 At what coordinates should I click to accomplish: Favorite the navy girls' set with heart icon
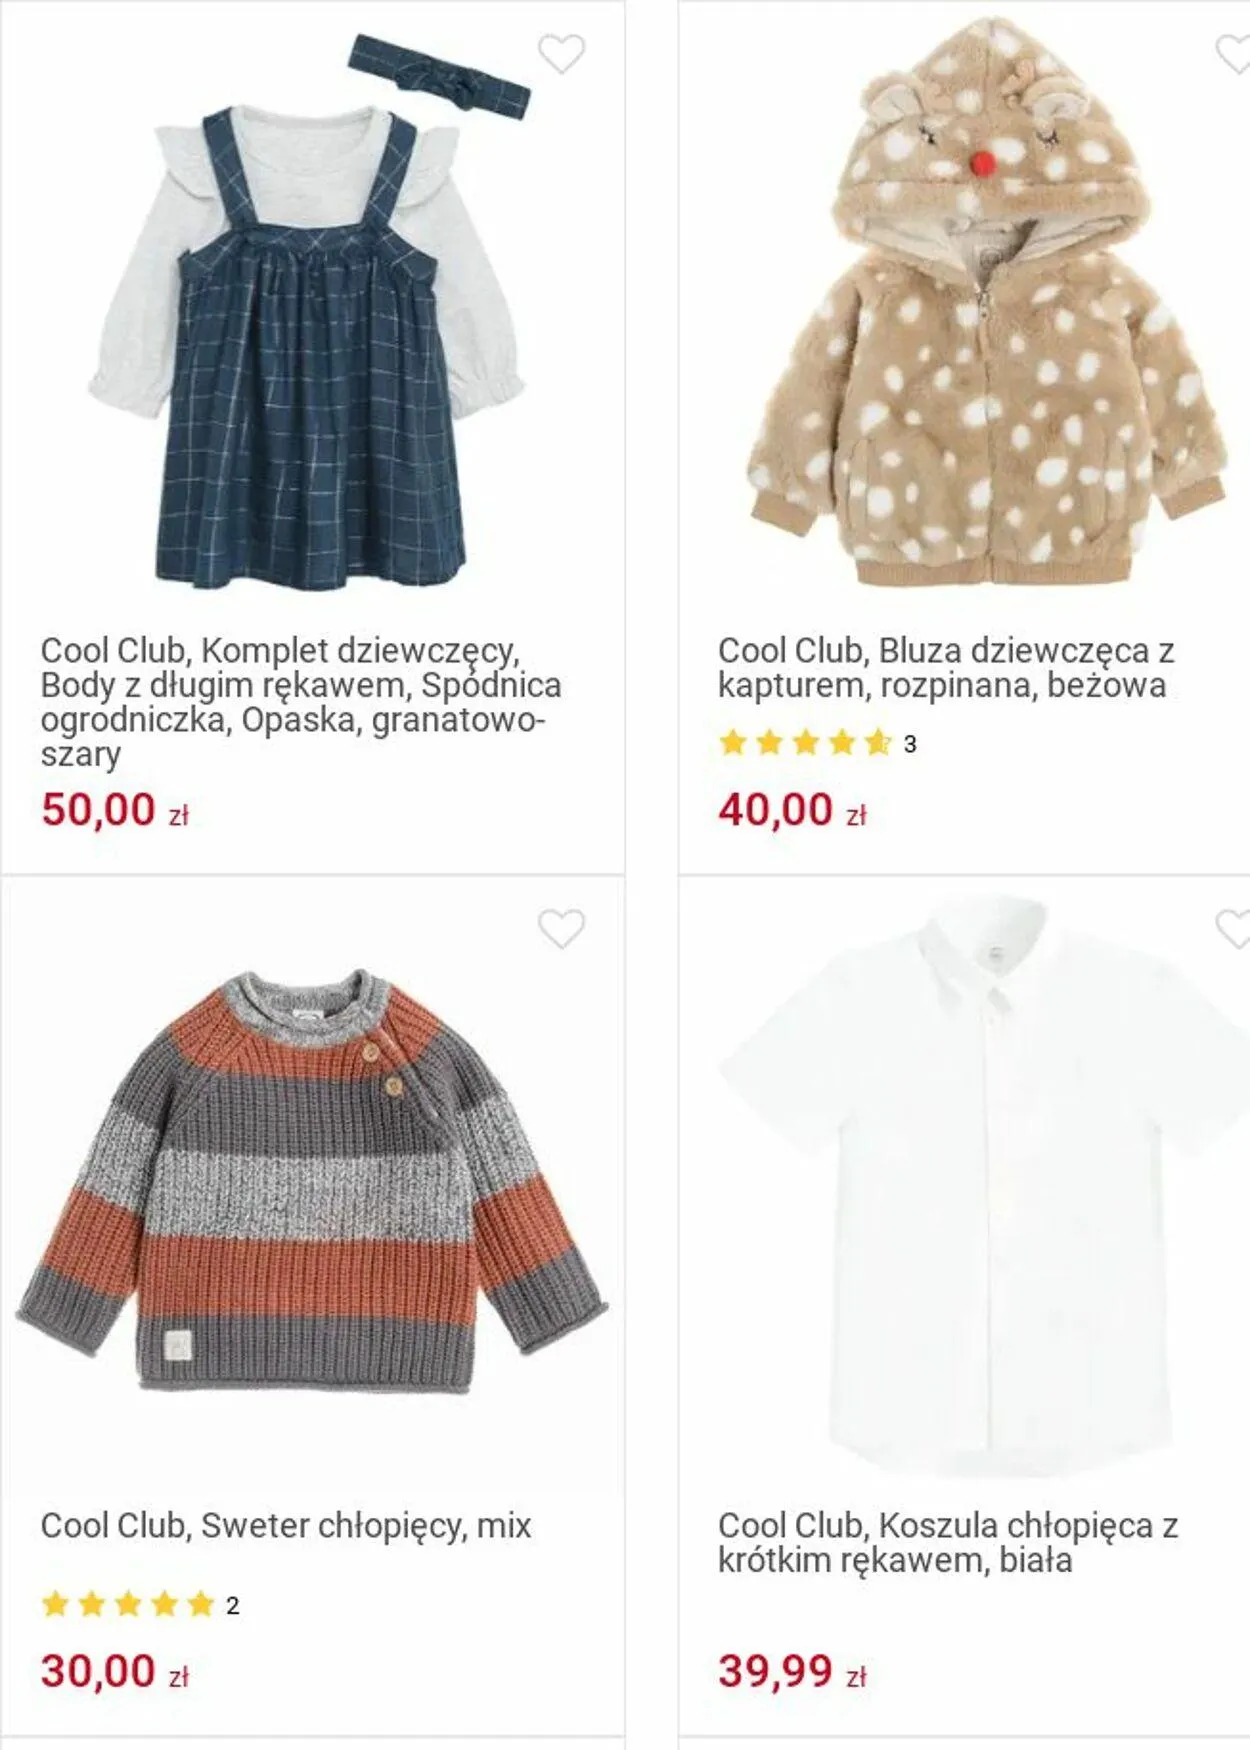click(561, 54)
